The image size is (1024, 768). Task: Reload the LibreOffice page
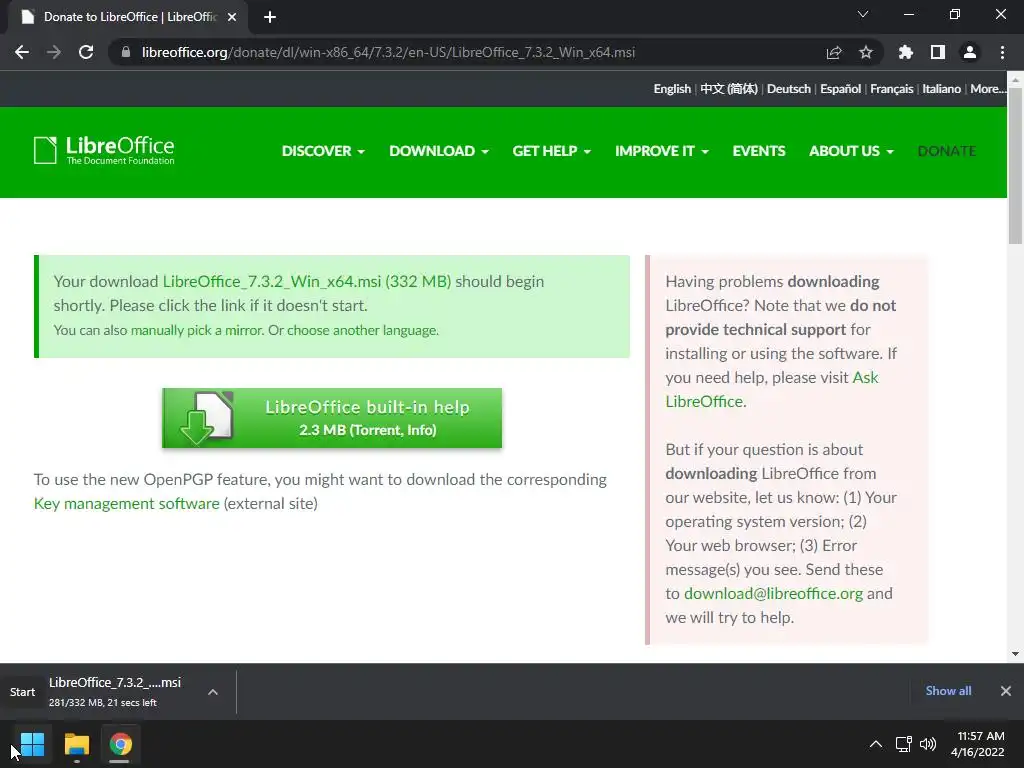pos(86,52)
